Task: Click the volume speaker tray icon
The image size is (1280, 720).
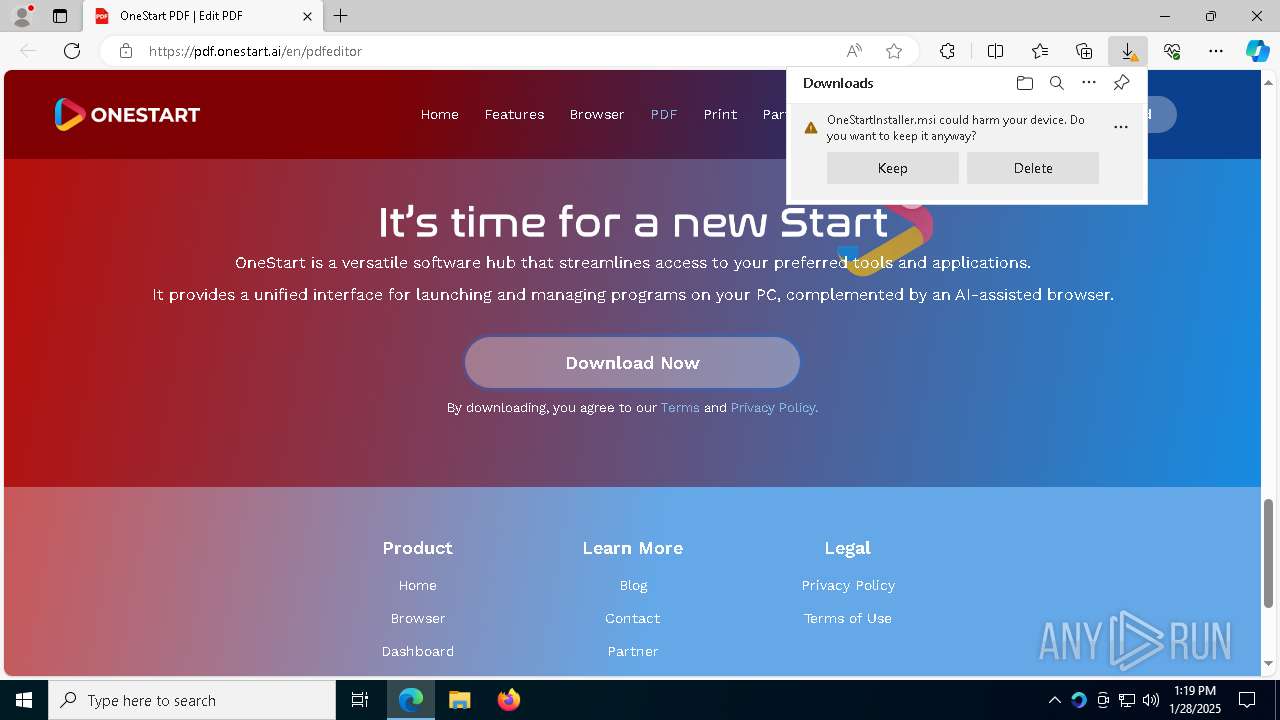Action: 1151,700
